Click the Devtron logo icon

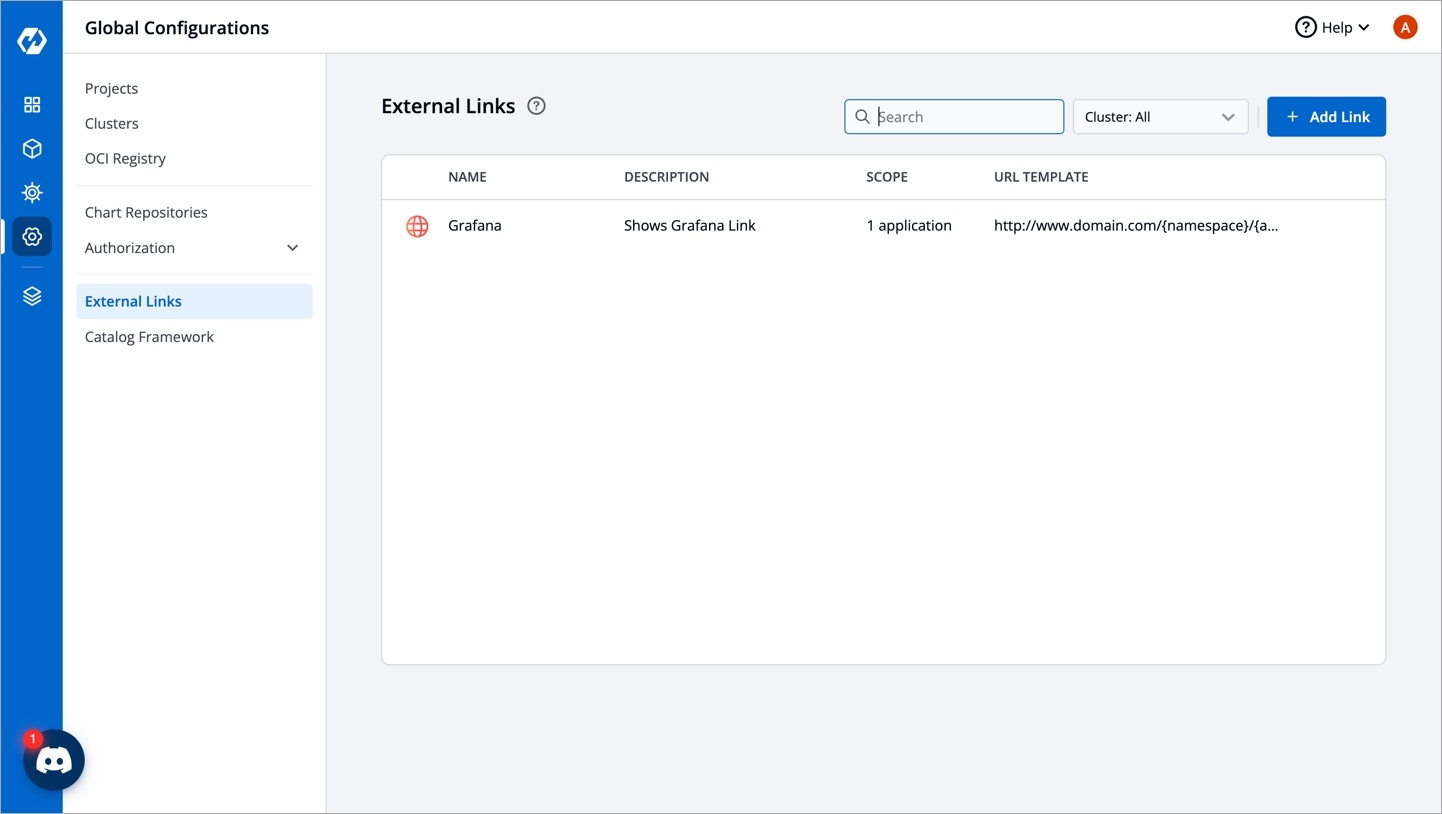click(x=32, y=41)
